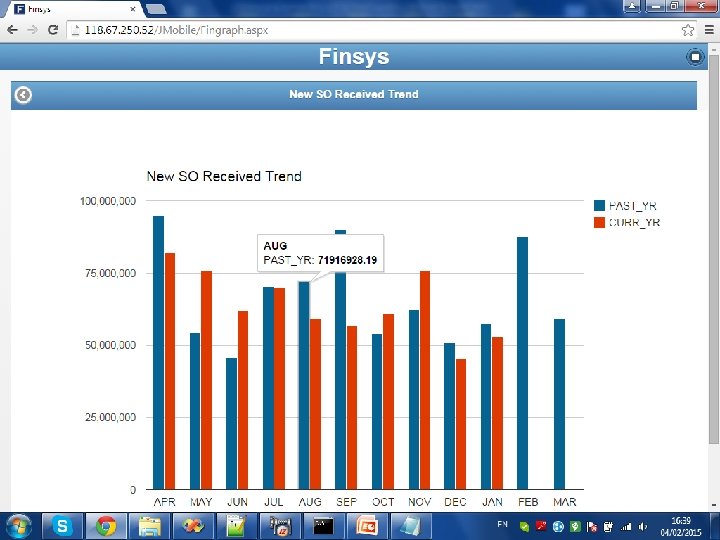
Task: Click the FEB month axis label
Action: (x=528, y=502)
